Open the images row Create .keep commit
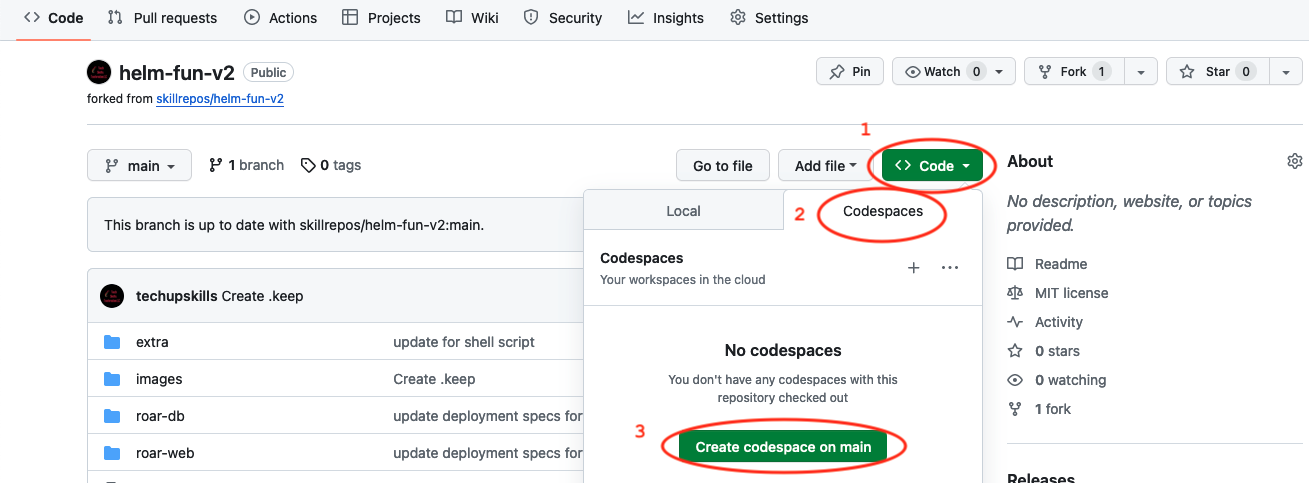The height and width of the screenshot is (483, 1309). tap(434, 379)
